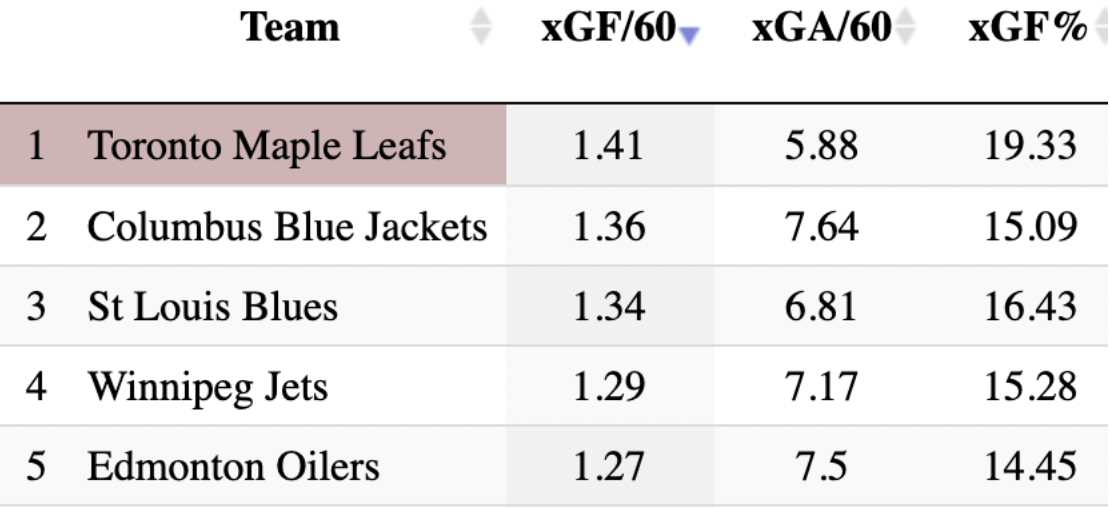Select the Toronto Maple Leafs row
1110x508 pixels.
coord(266,147)
